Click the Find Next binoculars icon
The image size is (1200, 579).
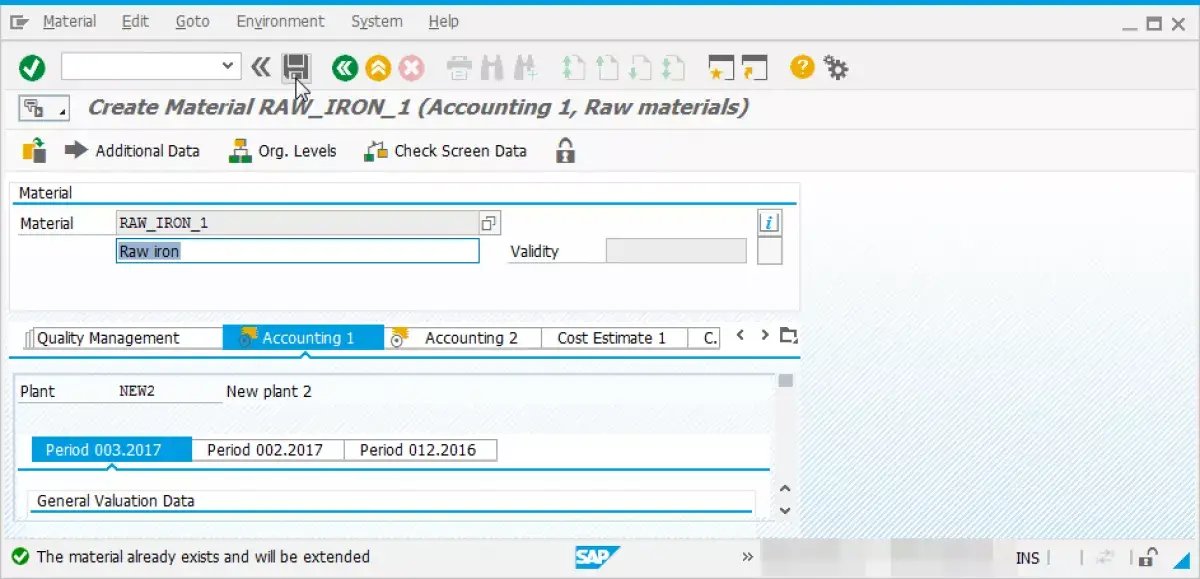click(524, 68)
